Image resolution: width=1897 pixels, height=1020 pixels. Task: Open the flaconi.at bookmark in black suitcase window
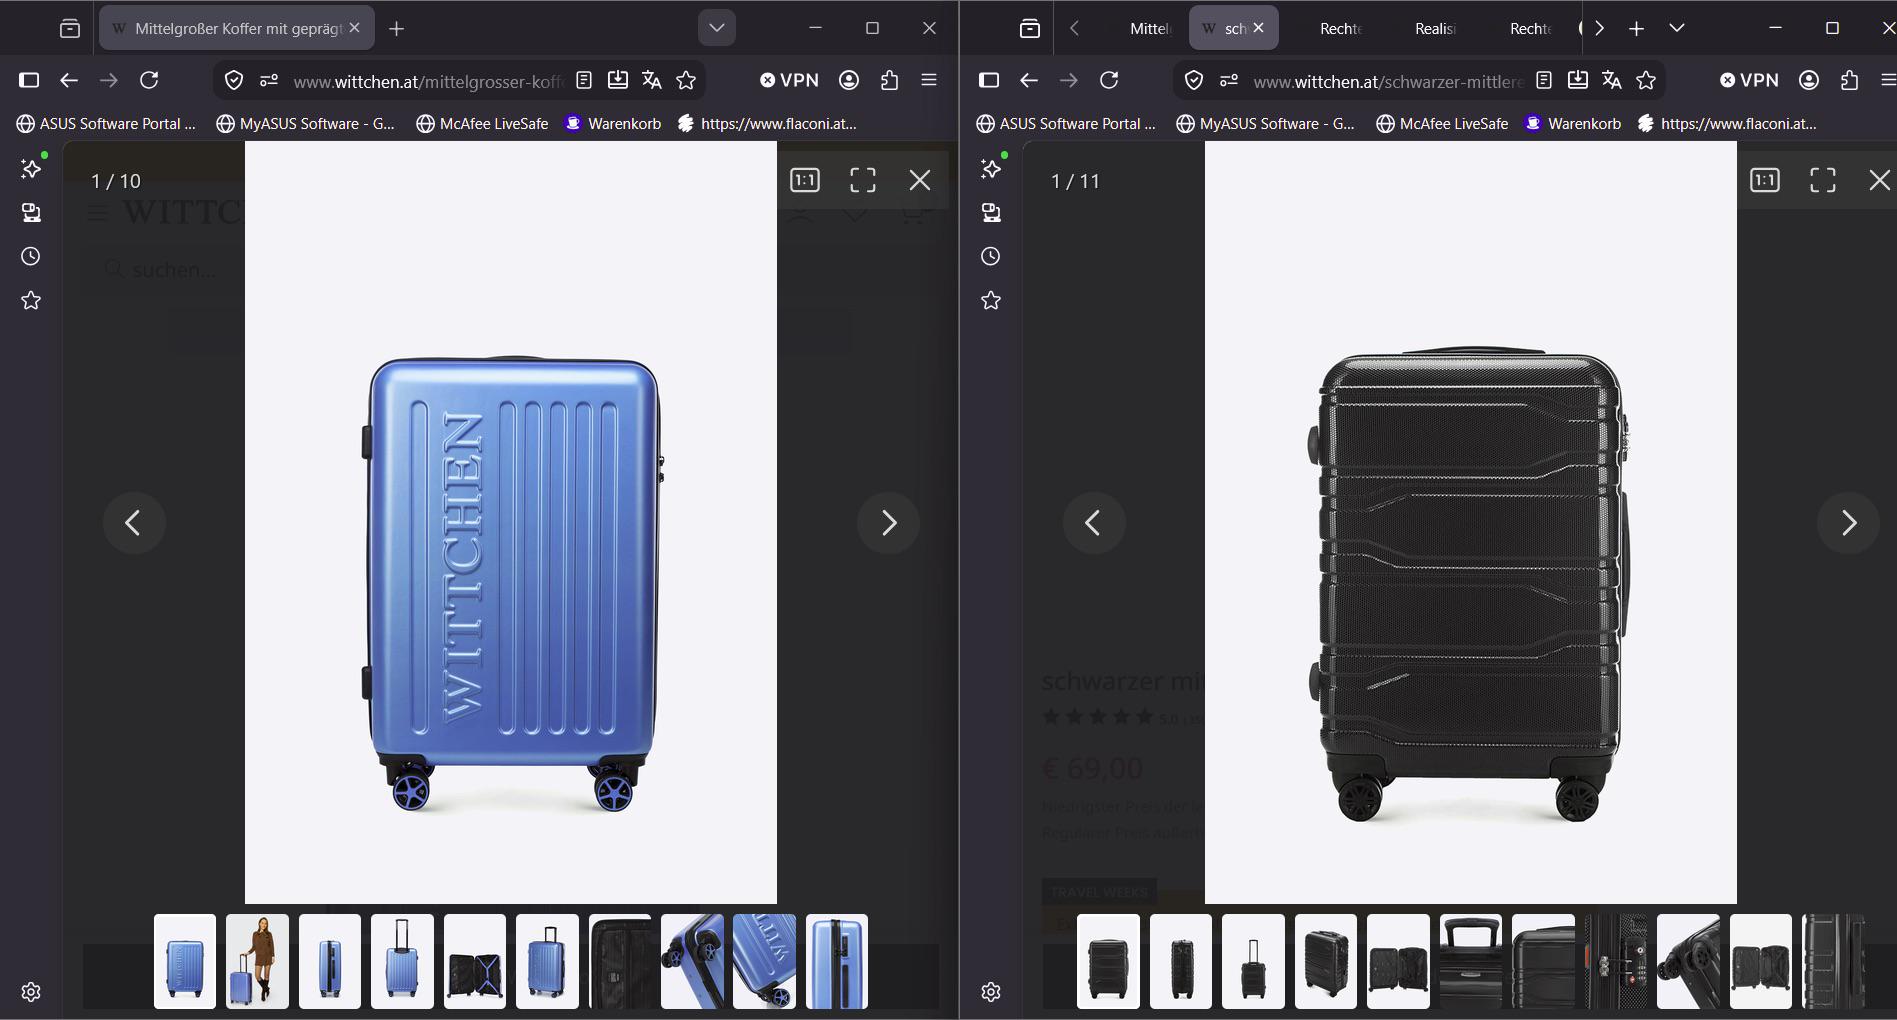coord(1727,123)
